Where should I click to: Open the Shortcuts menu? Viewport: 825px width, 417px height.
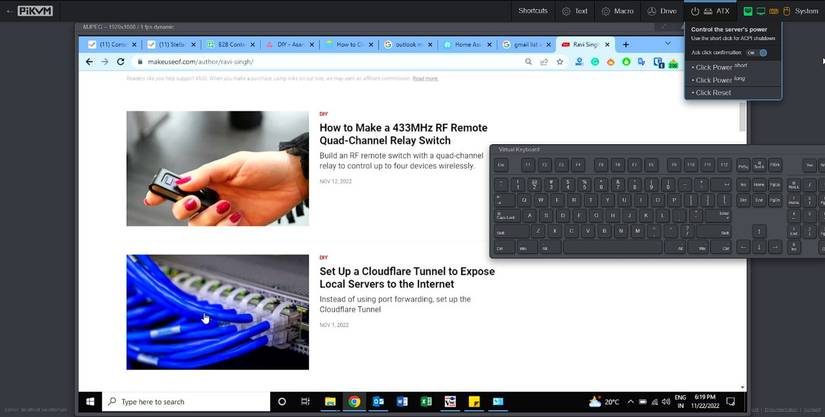pos(532,11)
